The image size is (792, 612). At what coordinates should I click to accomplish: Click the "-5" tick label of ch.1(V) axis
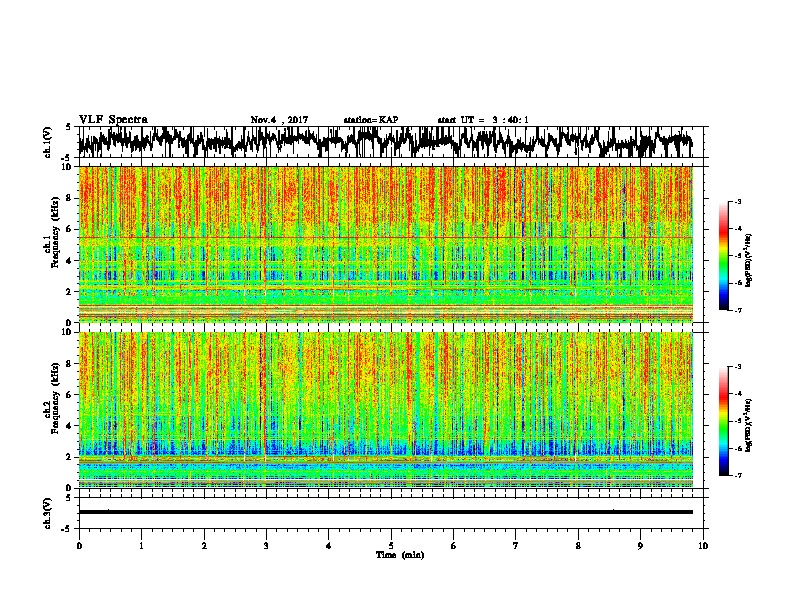click(67, 157)
